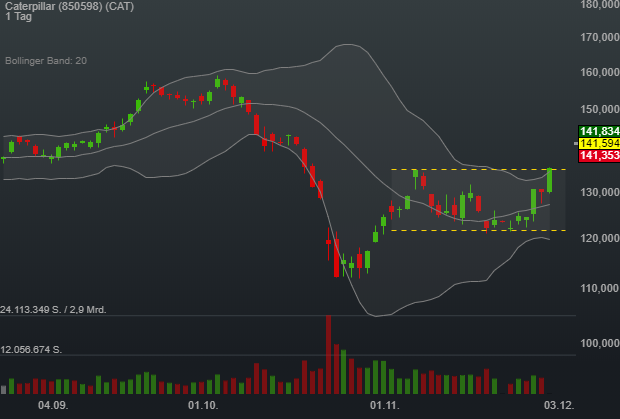Click the last green candlestick at the upper yellow line
The height and width of the screenshot is (419, 620).
click(x=550, y=180)
